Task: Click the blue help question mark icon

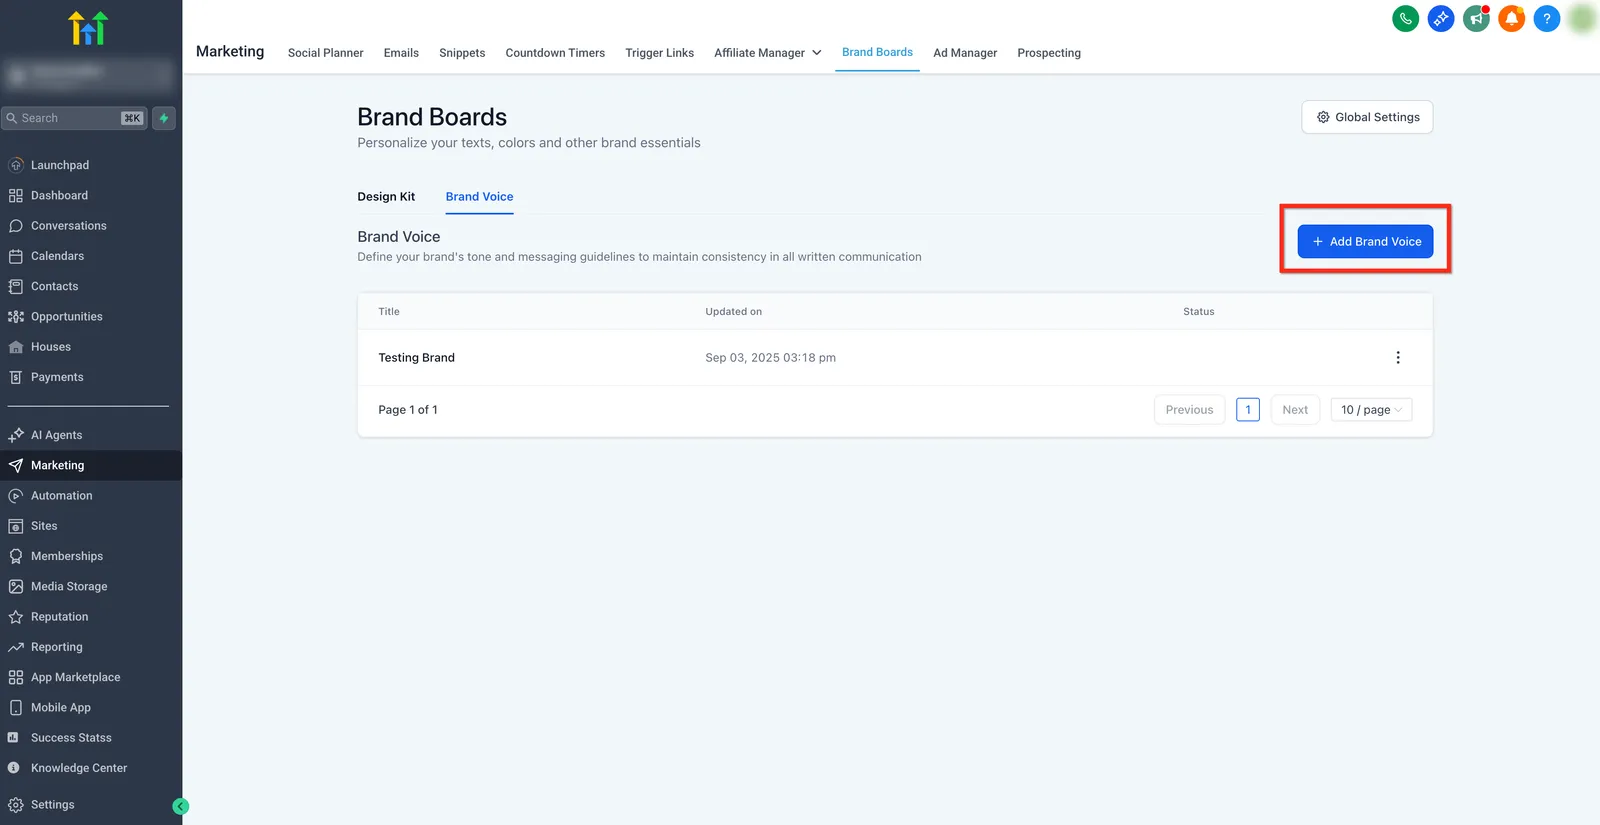Action: coord(1546,18)
